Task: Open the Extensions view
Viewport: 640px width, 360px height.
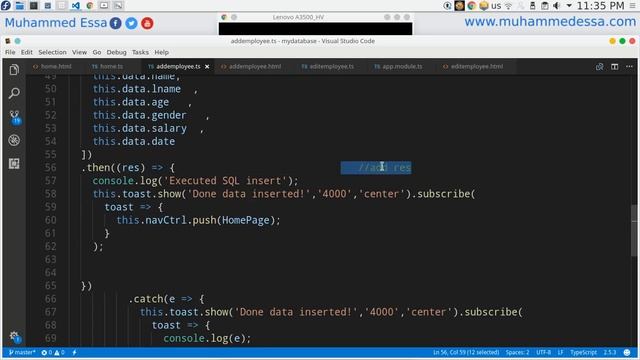Action: tap(14, 164)
